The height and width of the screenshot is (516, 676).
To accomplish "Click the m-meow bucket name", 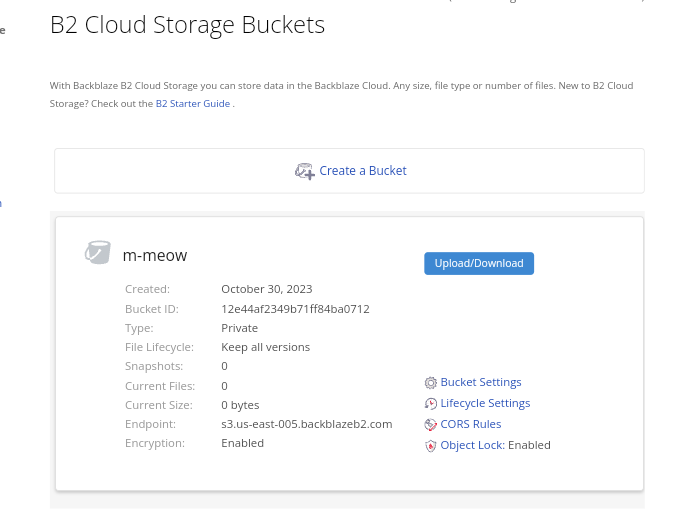I will tap(155, 256).
